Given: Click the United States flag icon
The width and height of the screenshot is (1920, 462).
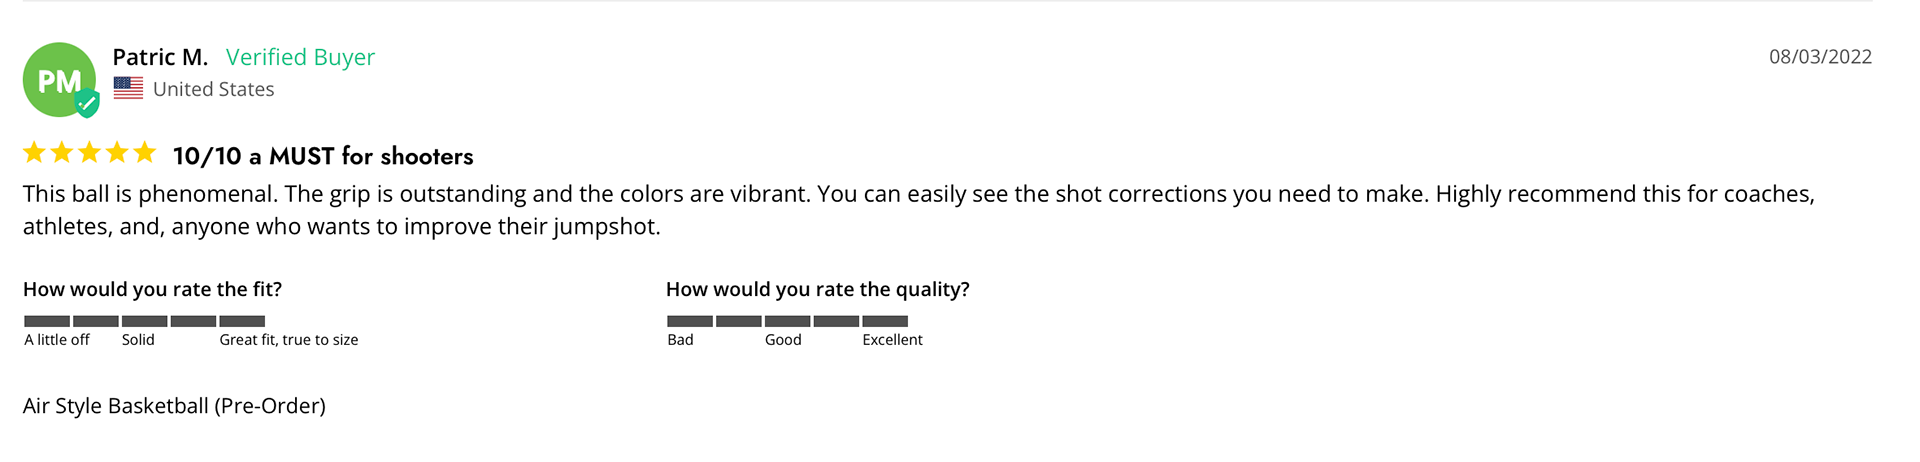Looking at the screenshot, I should [128, 88].
